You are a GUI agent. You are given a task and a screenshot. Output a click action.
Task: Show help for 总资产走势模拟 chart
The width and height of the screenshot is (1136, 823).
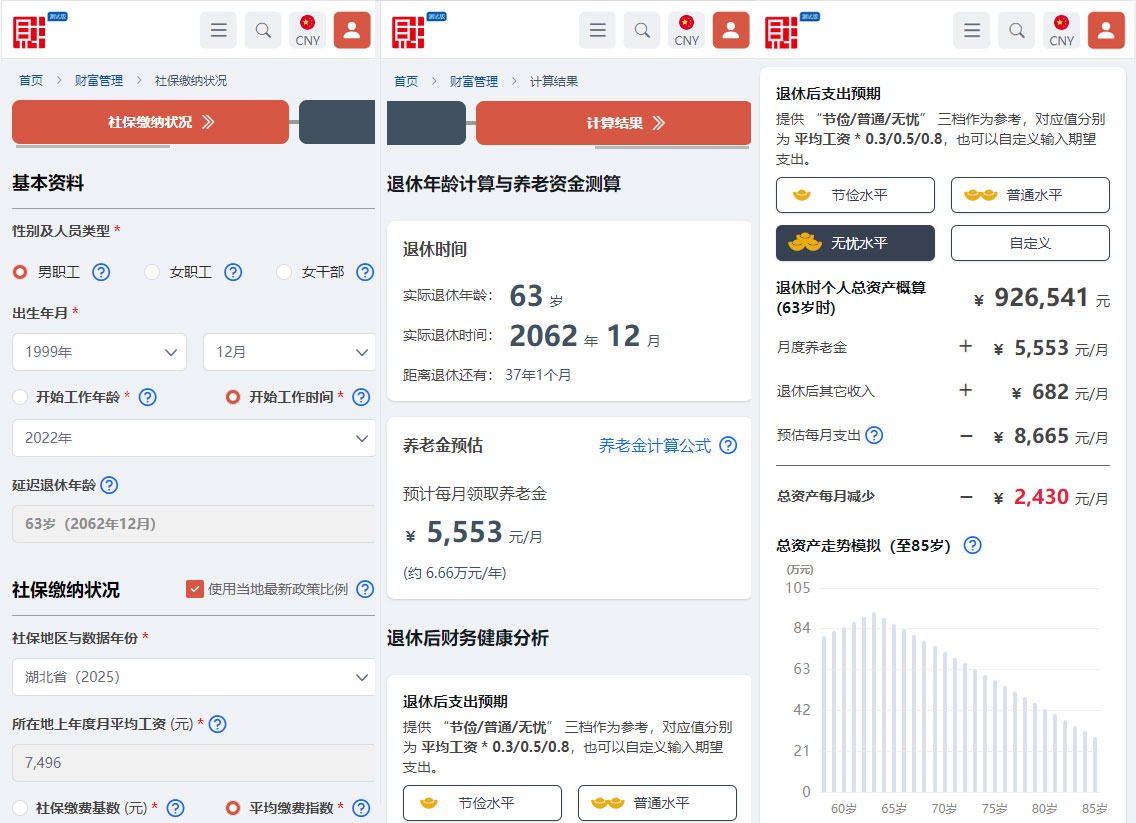click(x=972, y=545)
